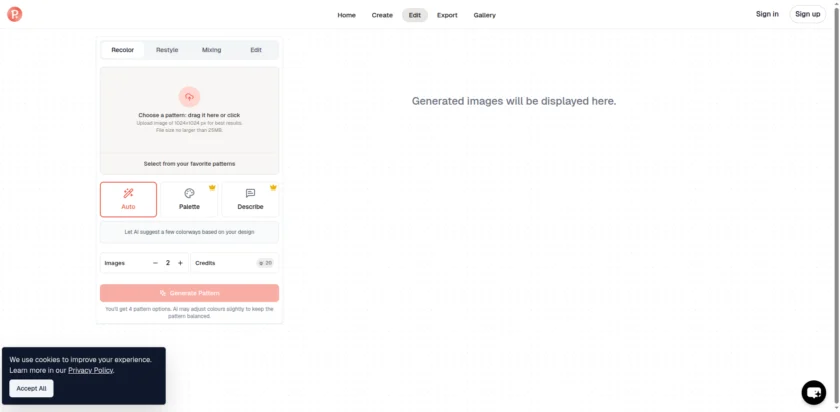Decrease the Images count with minus
This screenshot has height=412, width=840.
coord(155,263)
